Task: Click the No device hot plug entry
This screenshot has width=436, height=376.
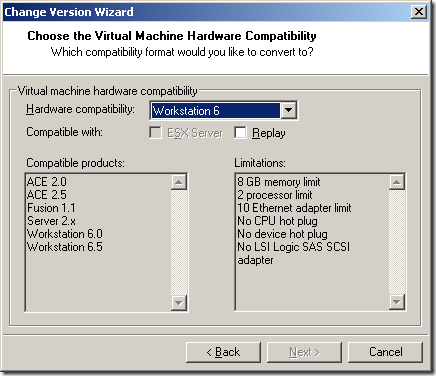Action: [282, 234]
